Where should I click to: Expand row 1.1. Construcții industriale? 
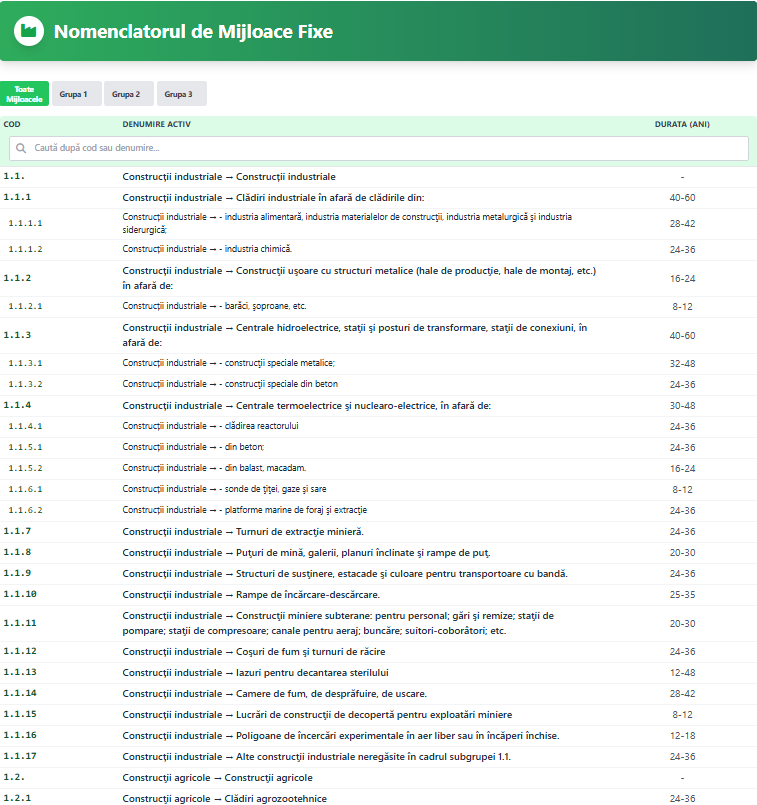[x=229, y=177]
